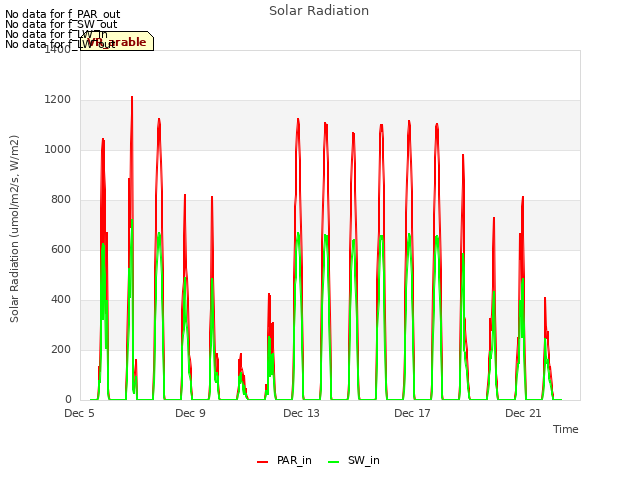Click the Dec 9 x-axis tick label
640x480 pixels.
(191, 413)
